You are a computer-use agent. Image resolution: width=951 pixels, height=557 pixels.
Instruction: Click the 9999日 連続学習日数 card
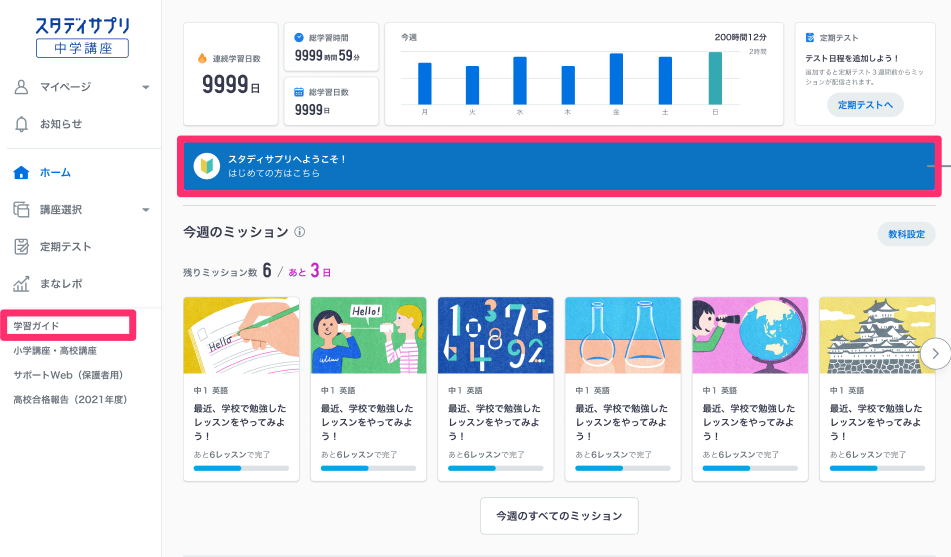[x=231, y=74]
